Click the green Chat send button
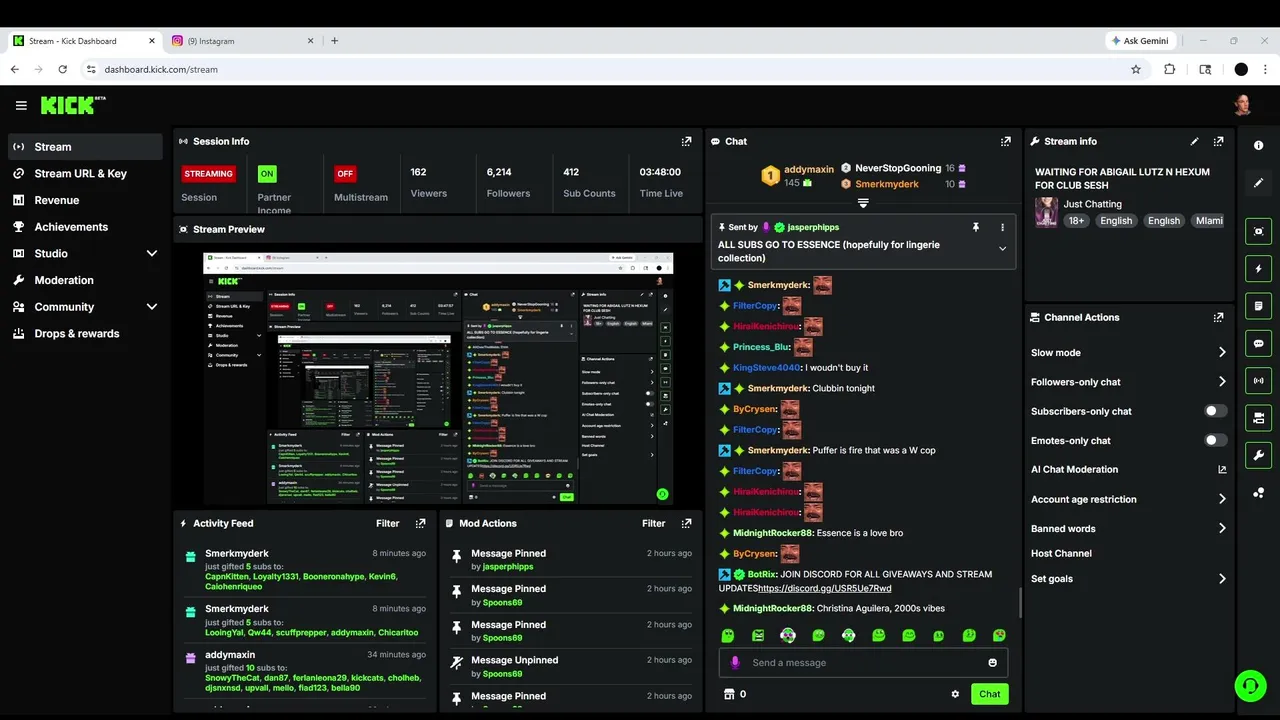The image size is (1280, 720). click(x=989, y=694)
